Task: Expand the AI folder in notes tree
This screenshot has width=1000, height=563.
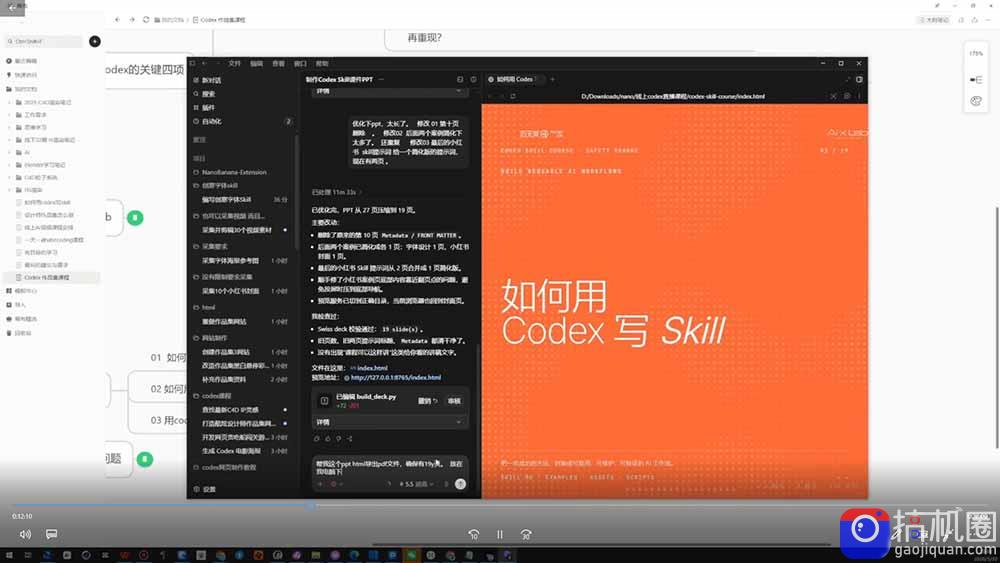Action: pyautogui.click(x=10, y=152)
